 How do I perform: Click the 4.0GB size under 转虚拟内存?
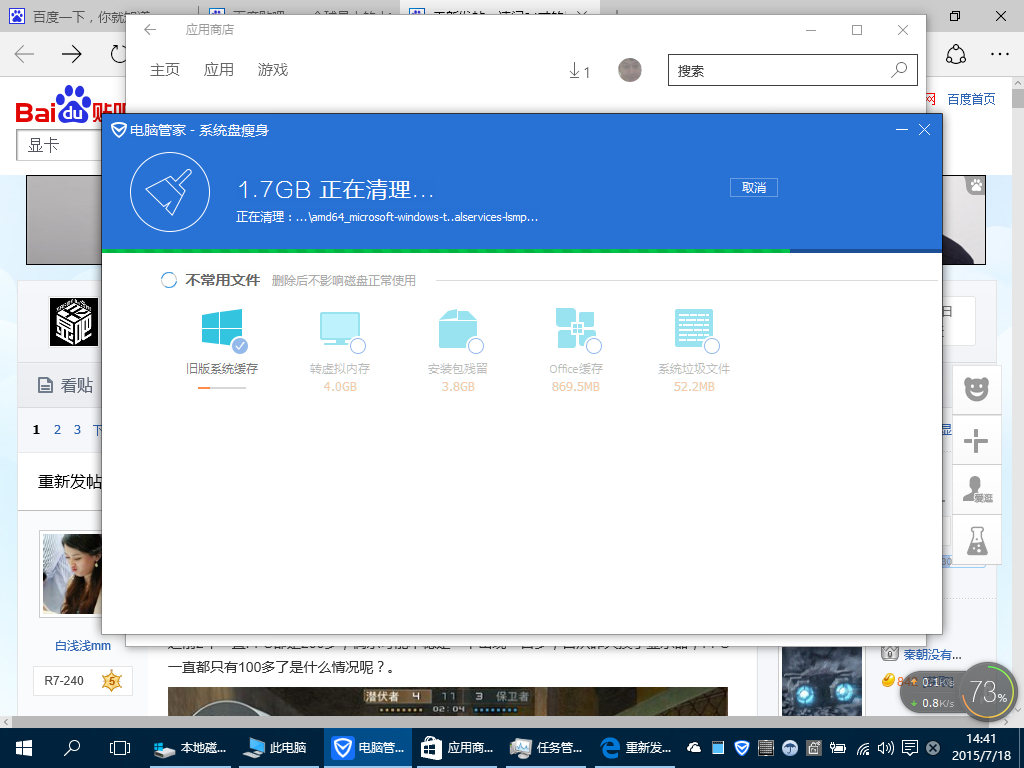(340, 387)
